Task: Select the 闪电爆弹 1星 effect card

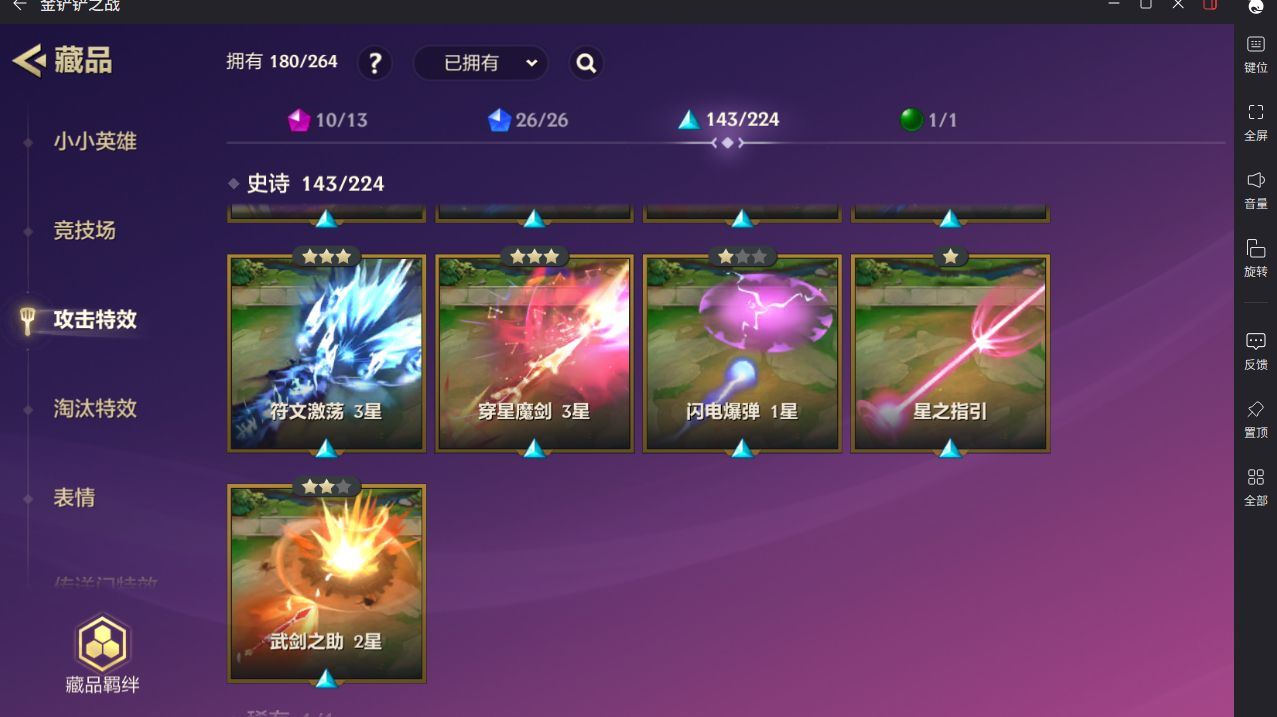Action: pyautogui.click(x=742, y=352)
